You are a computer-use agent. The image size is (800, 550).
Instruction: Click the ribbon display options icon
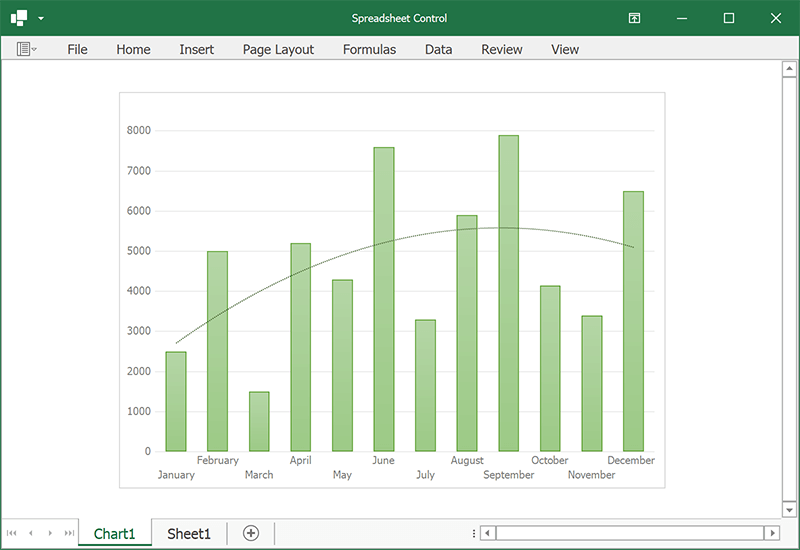tap(634, 18)
